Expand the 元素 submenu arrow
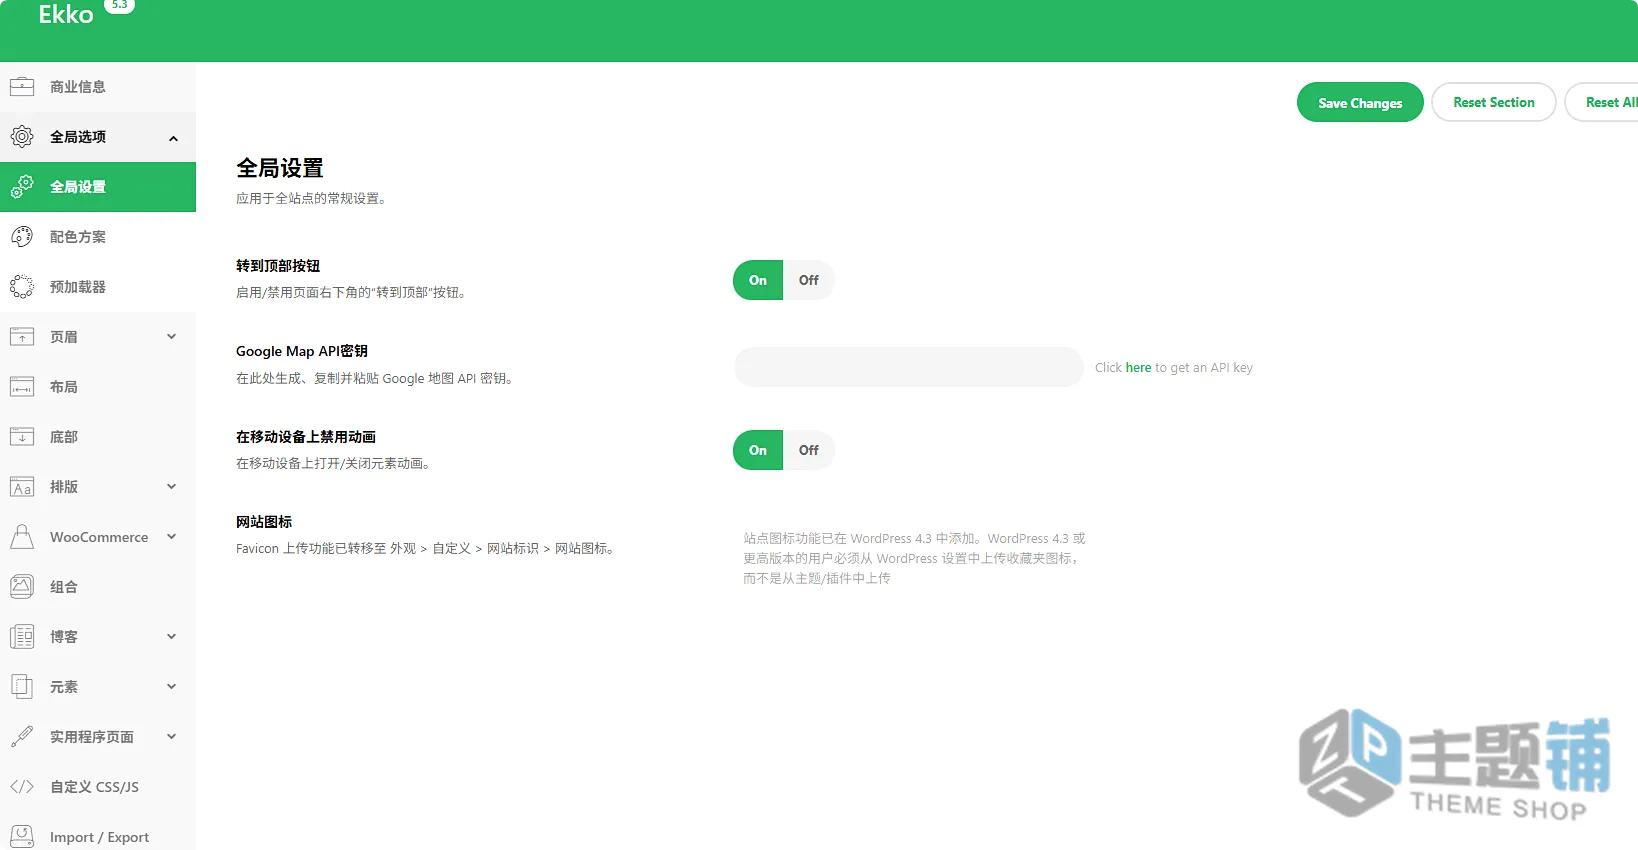Image resolution: width=1638 pixels, height=850 pixels. pos(172,687)
